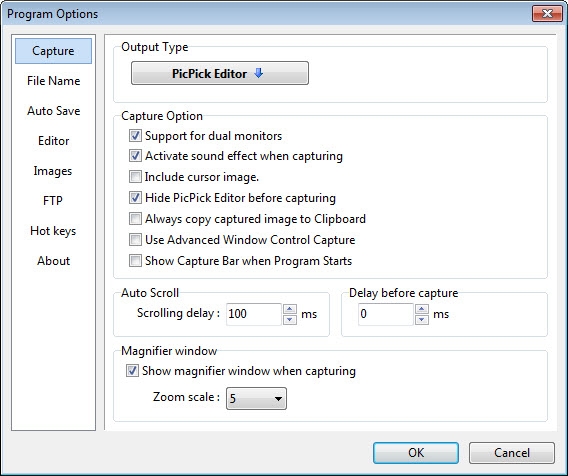Click the Scrolling delay input field

point(254,314)
